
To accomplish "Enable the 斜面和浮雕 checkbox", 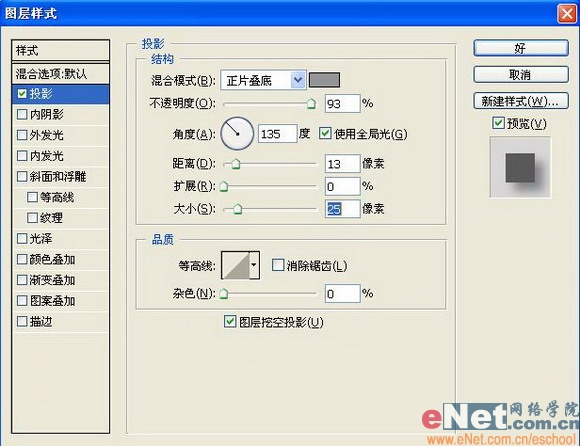I will (22, 176).
